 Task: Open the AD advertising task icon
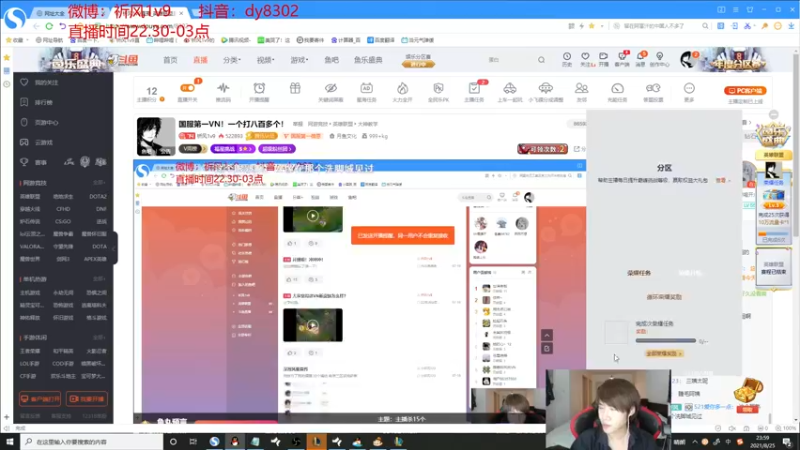(366, 88)
